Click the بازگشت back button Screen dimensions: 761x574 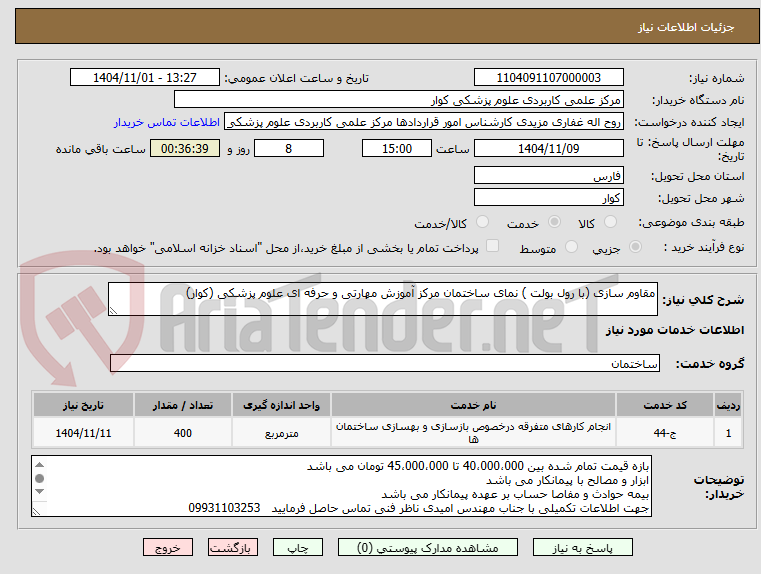click(232, 547)
